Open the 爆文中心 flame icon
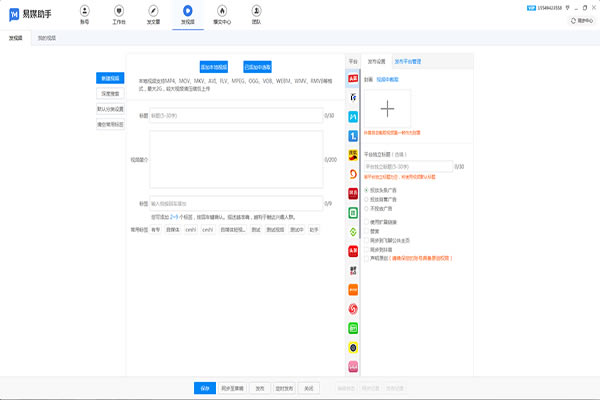The image size is (600, 400). click(222, 11)
